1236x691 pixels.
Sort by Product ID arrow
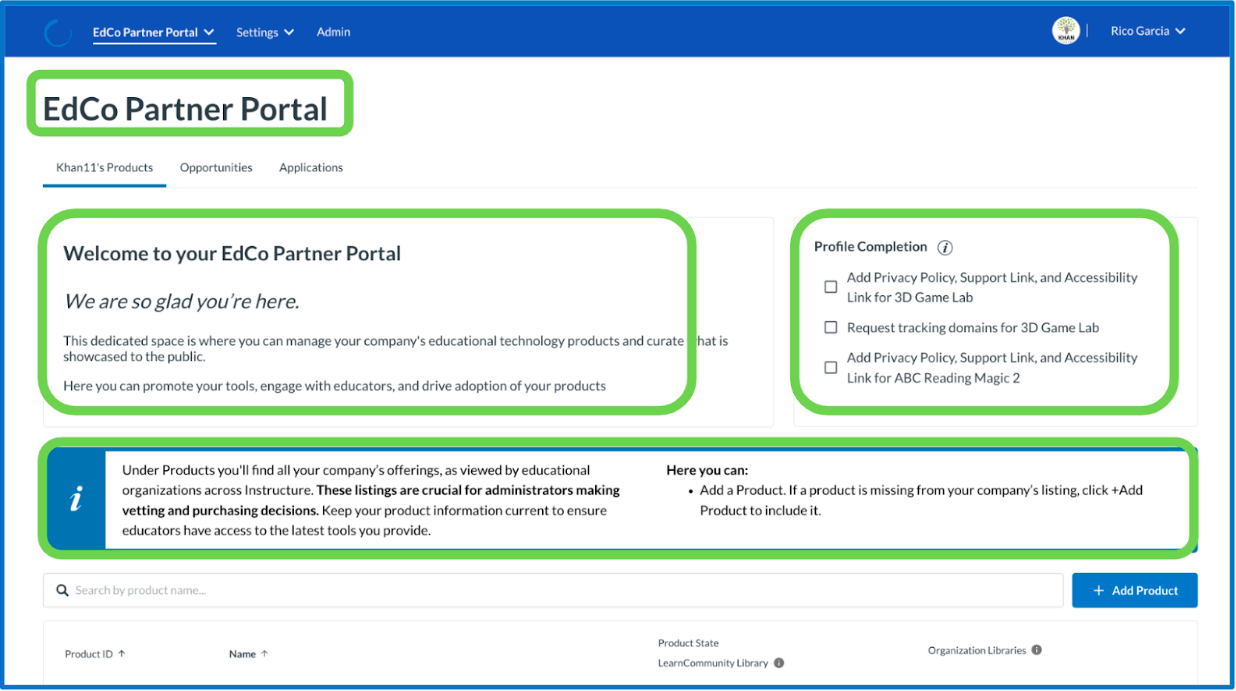(x=122, y=654)
